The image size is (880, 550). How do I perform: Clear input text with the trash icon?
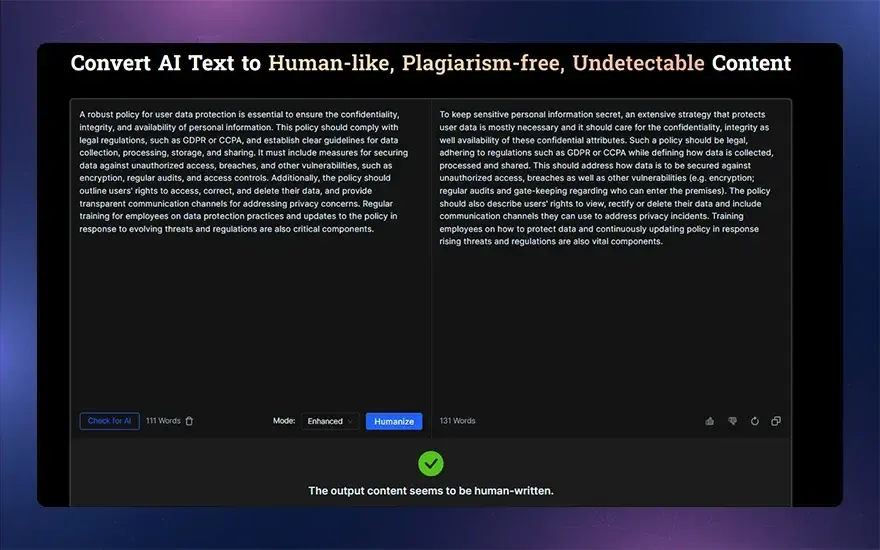coord(189,421)
